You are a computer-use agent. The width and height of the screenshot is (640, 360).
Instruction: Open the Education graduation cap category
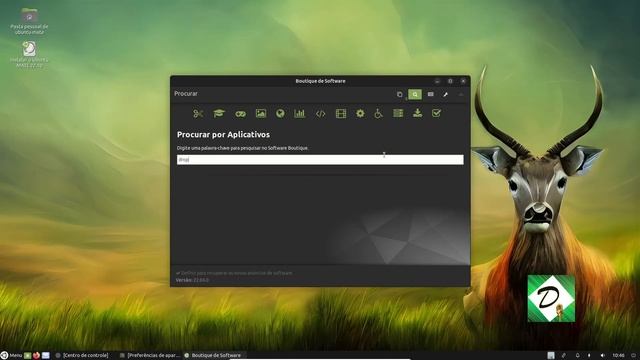tap(219, 113)
